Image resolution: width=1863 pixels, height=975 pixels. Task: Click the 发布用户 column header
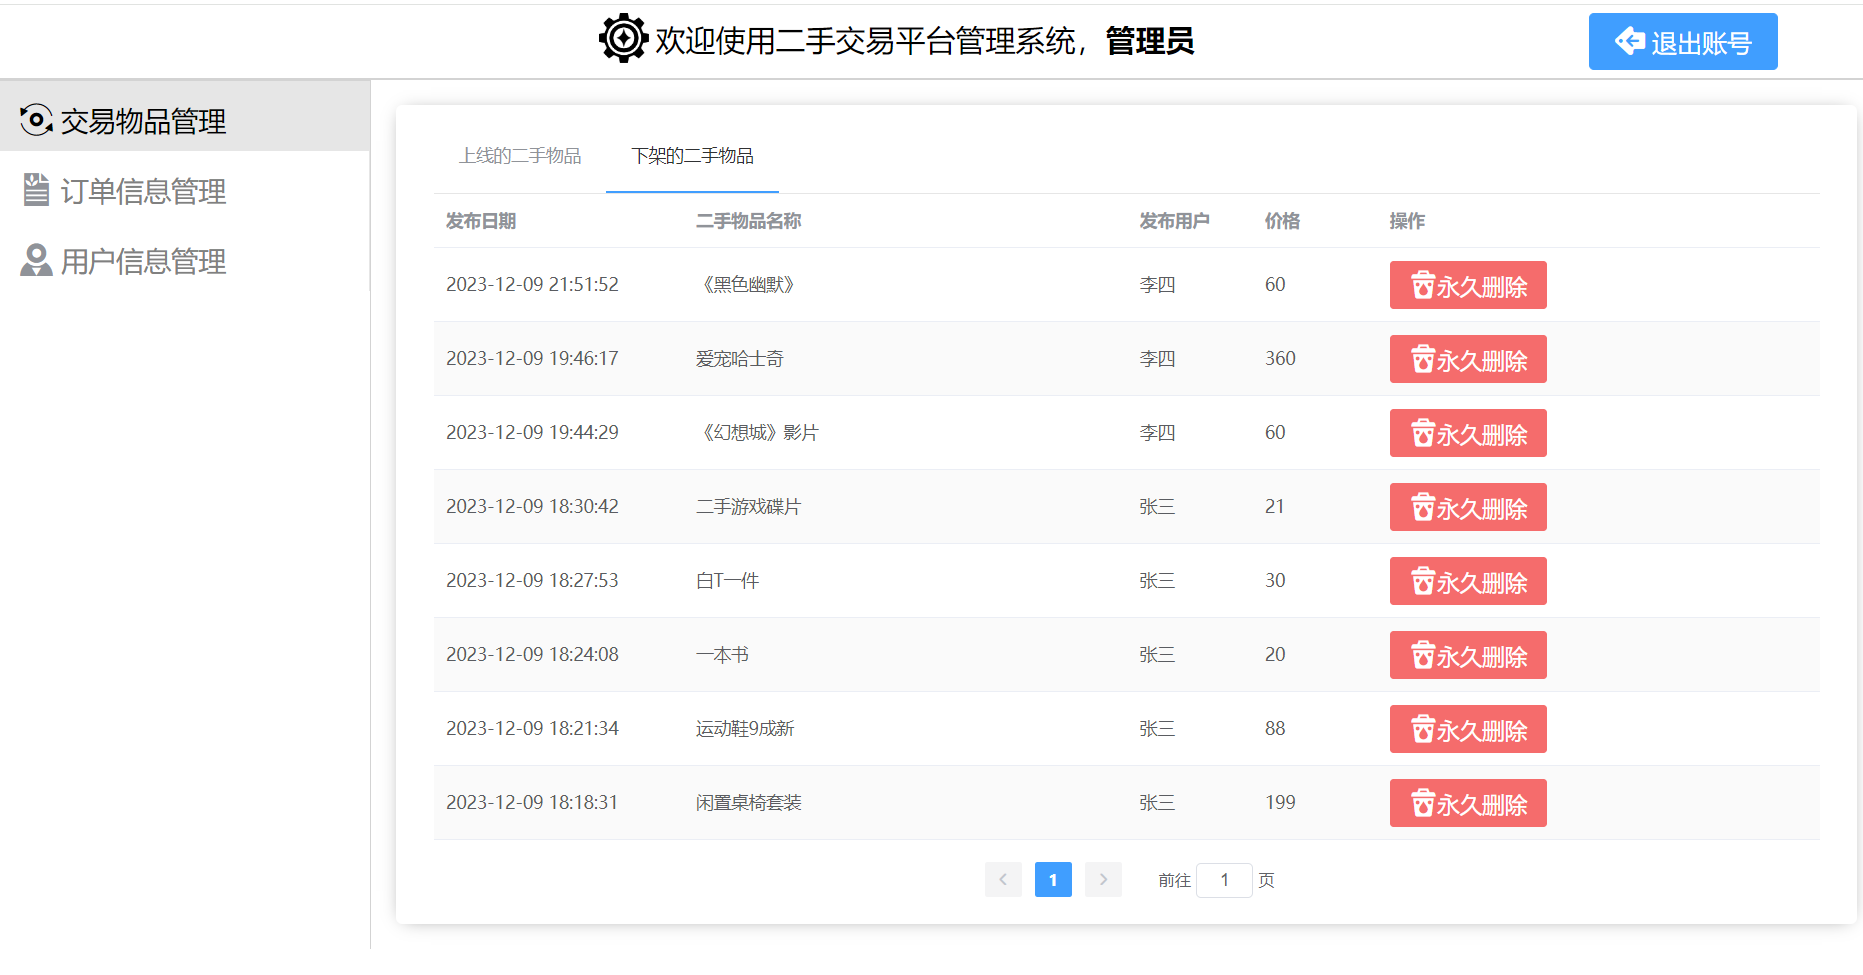click(x=1175, y=221)
